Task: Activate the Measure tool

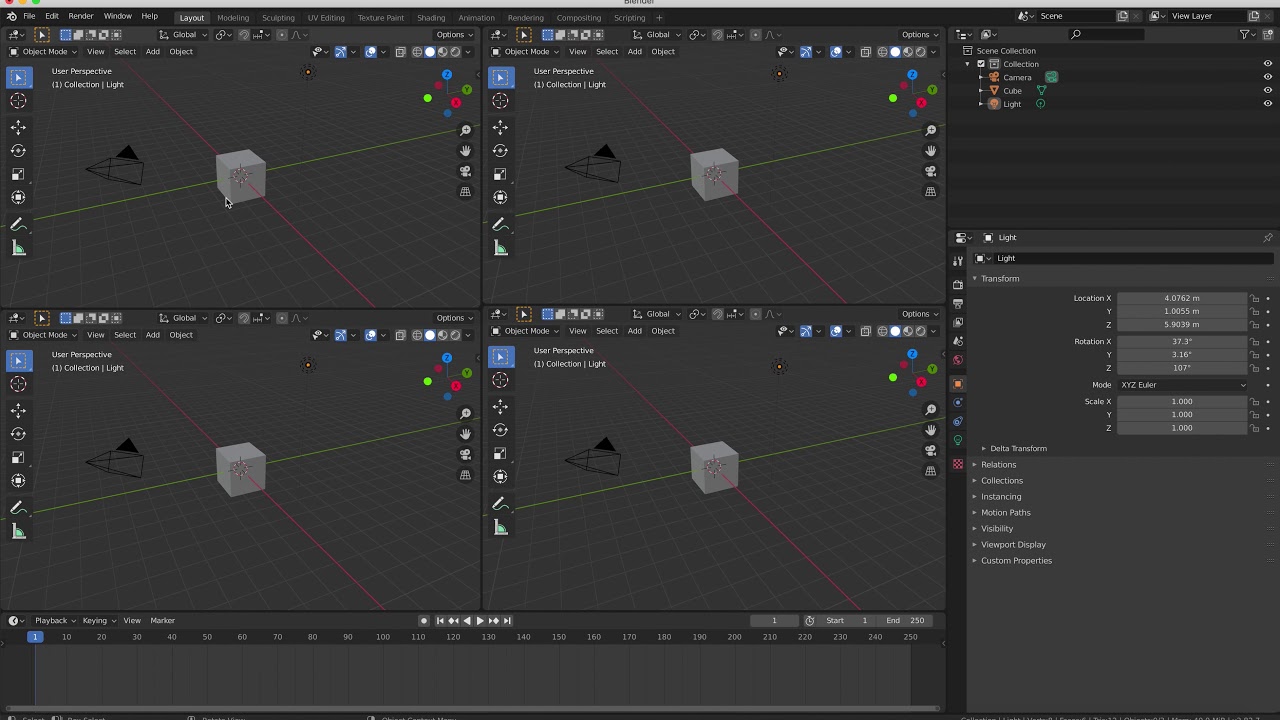Action: (18, 248)
